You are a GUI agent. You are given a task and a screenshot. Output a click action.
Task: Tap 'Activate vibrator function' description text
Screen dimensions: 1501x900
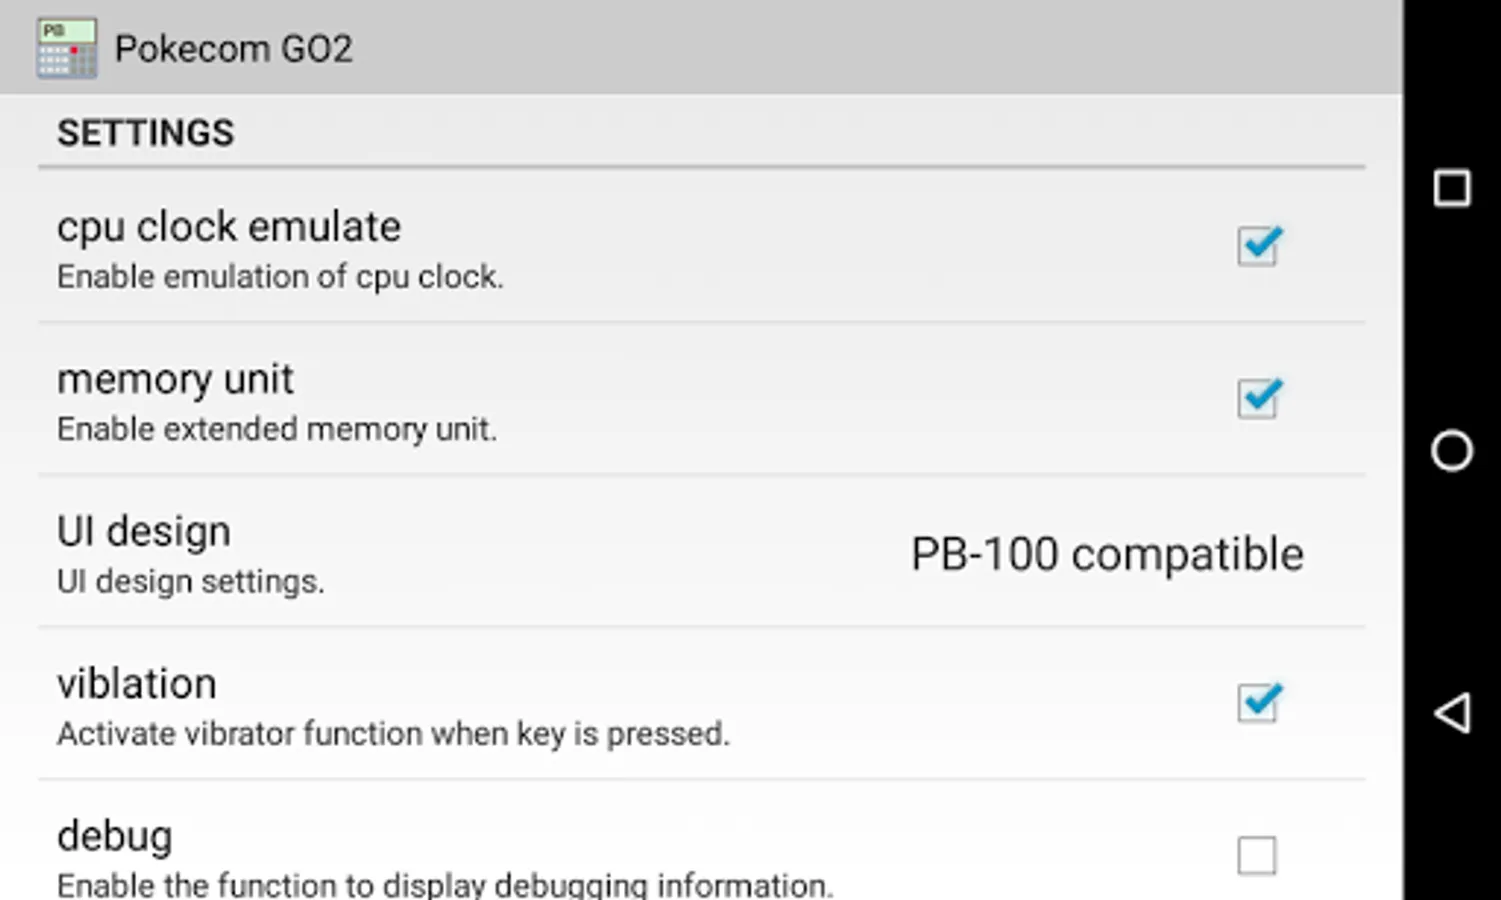393,734
